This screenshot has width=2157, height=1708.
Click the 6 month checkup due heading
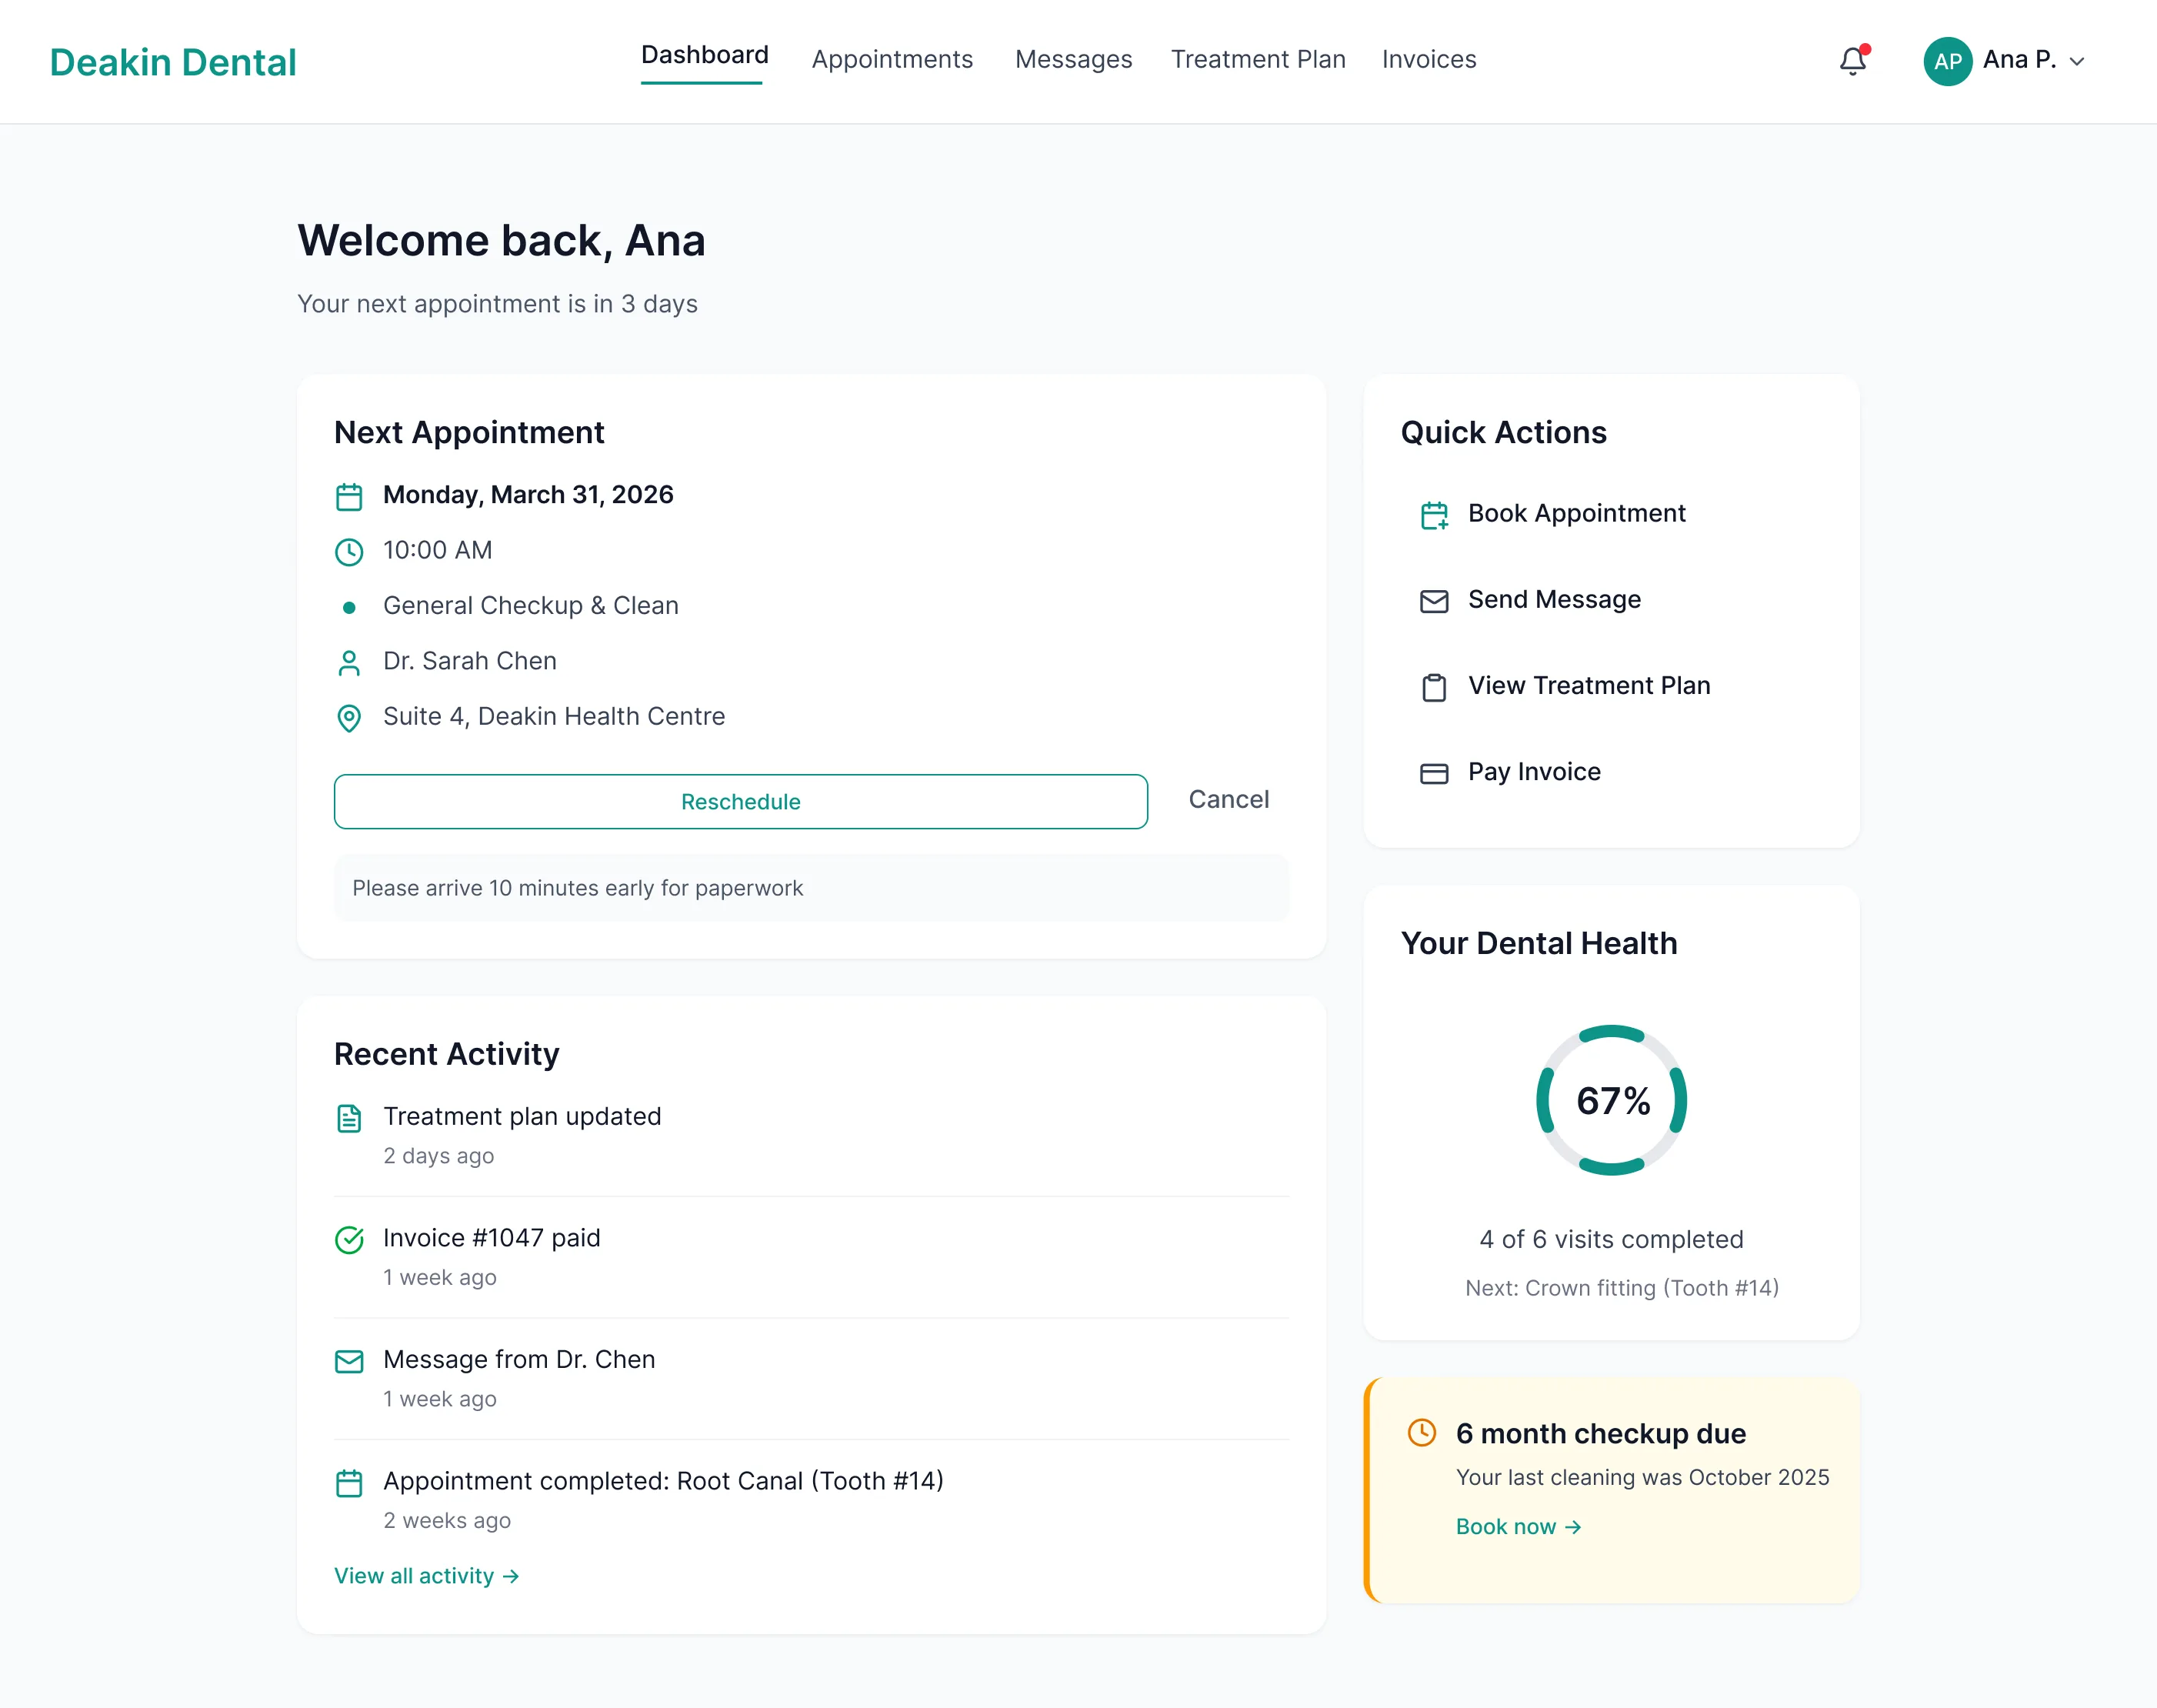tap(1600, 1434)
